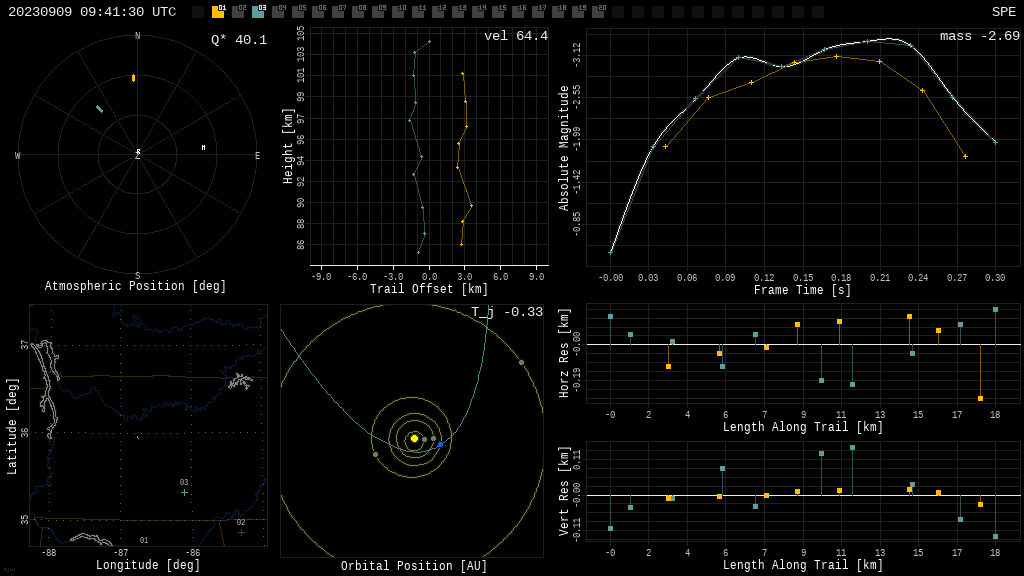Click the station 02 cross on map
1024x576 pixels.
pos(241,532)
